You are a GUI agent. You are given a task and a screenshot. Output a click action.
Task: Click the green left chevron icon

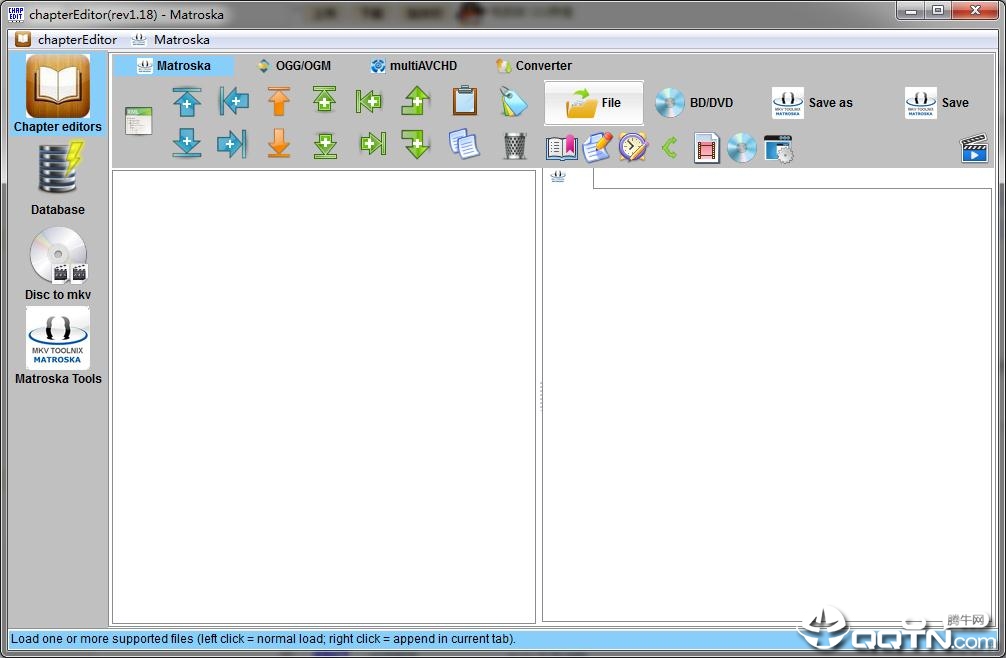(x=670, y=148)
